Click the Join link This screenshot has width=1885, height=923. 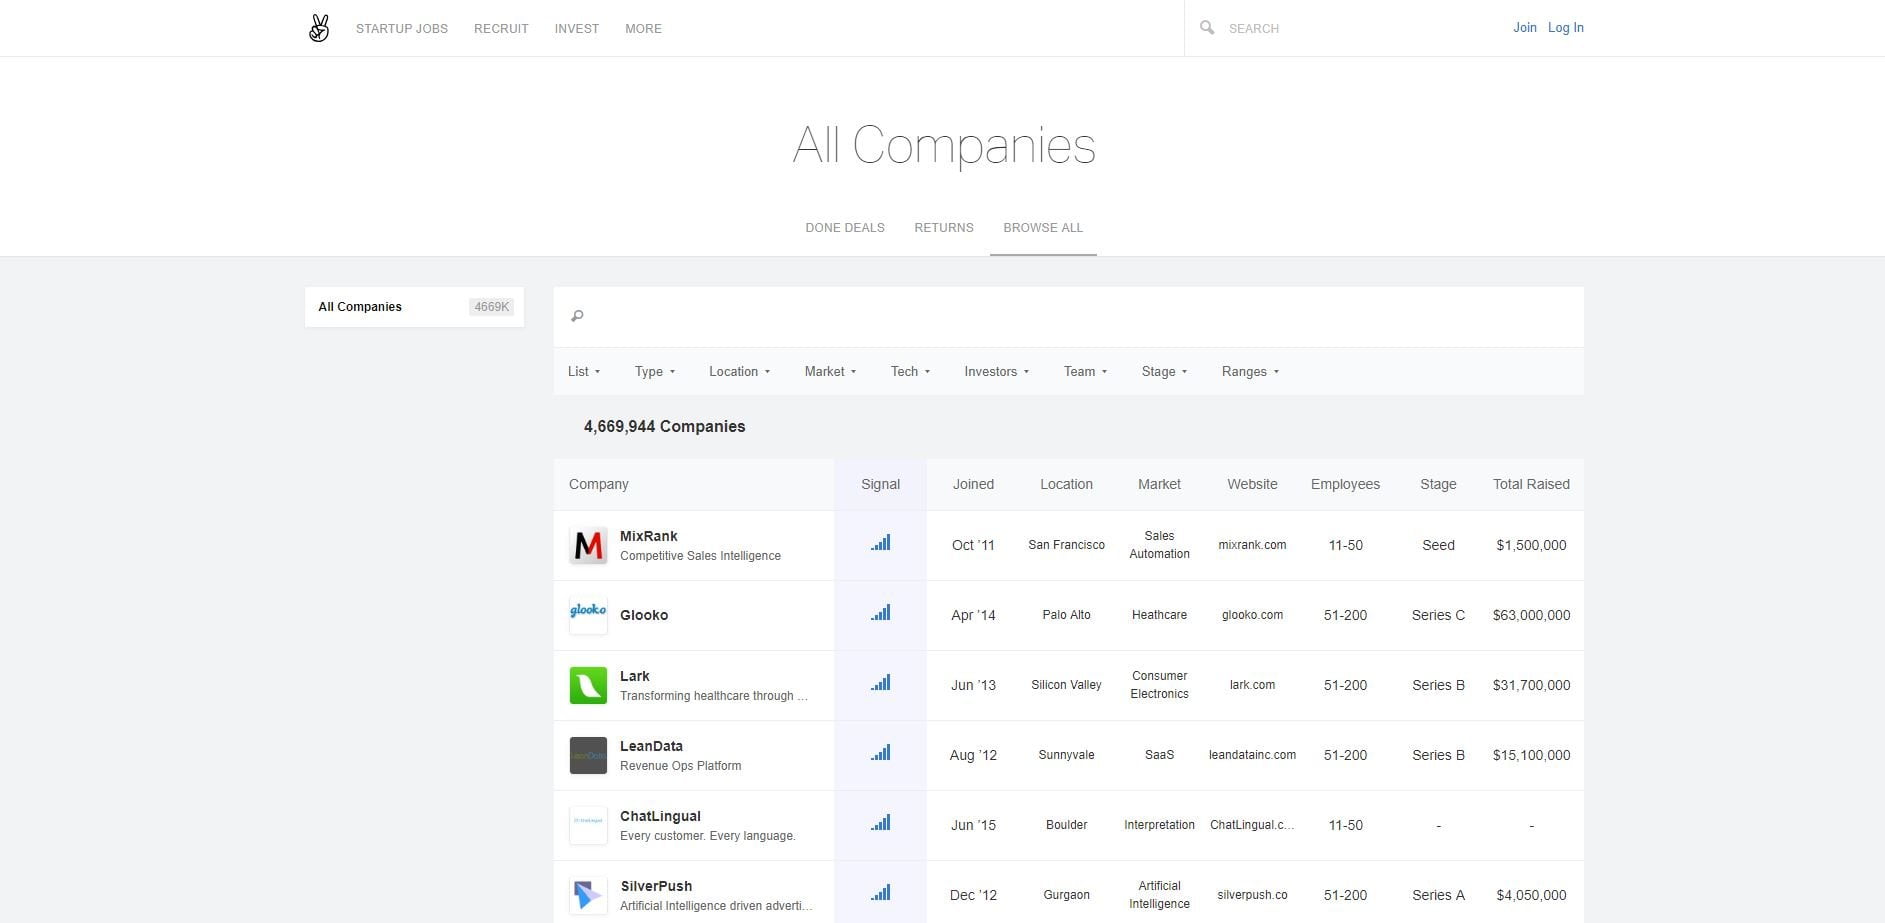click(1525, 28)
